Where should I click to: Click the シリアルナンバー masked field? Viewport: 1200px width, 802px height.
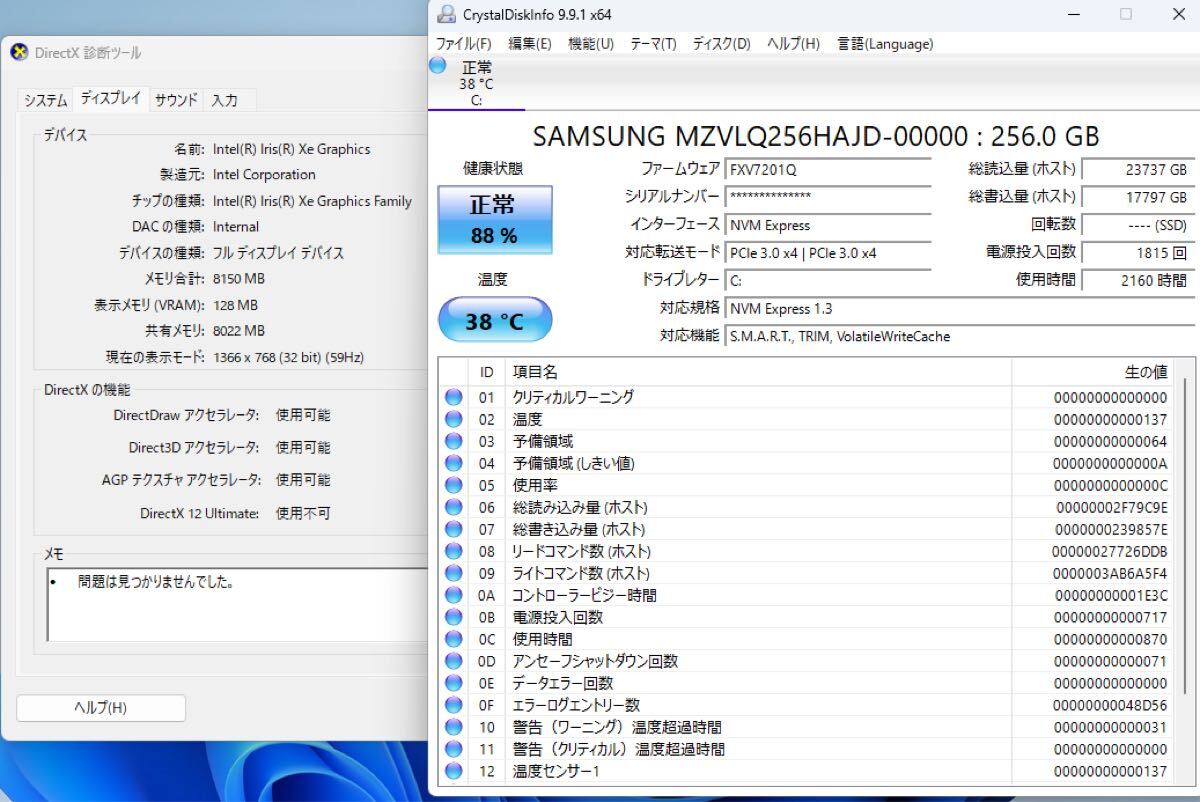(828, 197)
